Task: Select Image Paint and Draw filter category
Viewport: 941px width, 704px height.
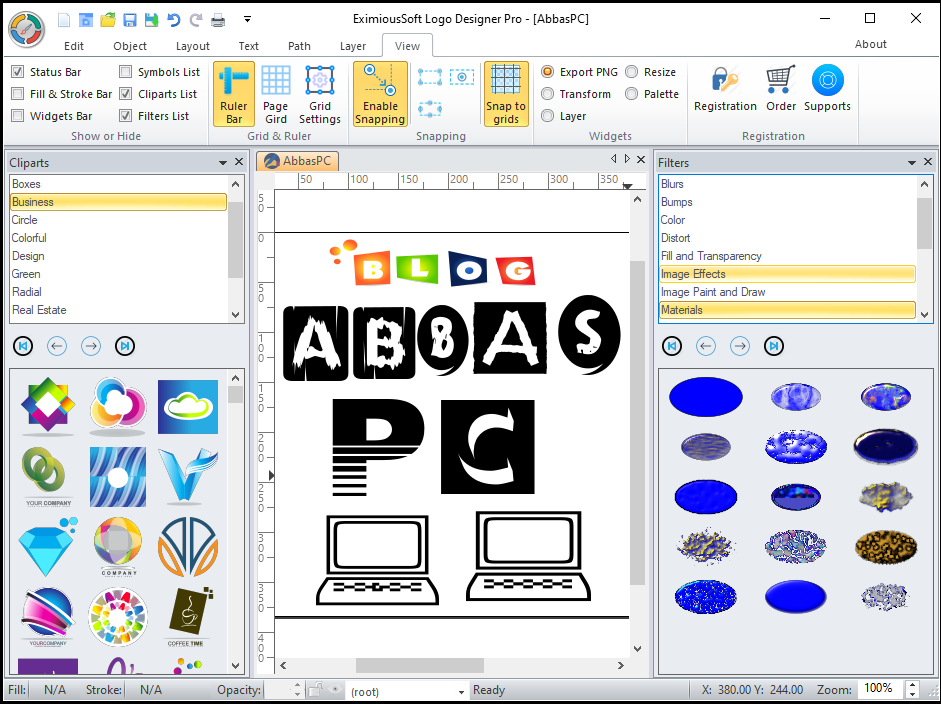Action: [787, 292]
